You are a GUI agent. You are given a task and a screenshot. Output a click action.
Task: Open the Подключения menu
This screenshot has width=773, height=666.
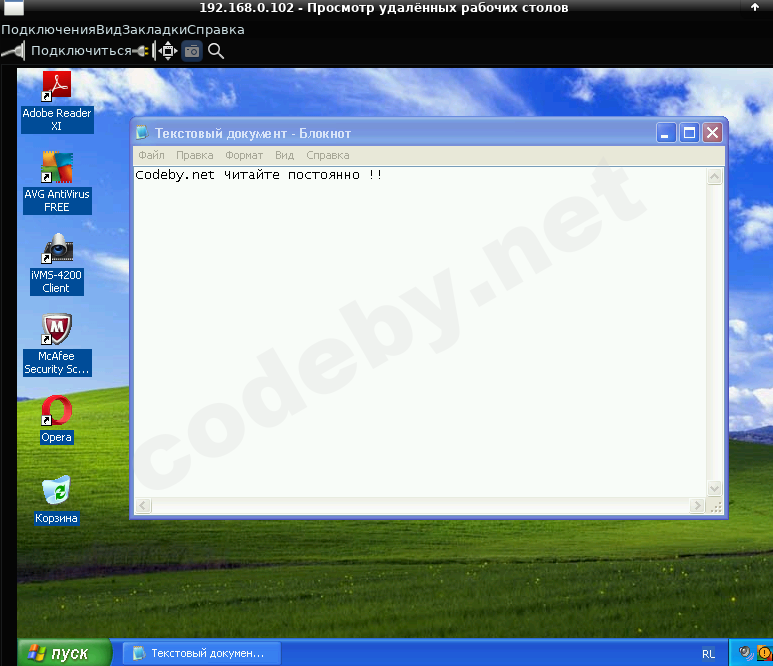48,30
